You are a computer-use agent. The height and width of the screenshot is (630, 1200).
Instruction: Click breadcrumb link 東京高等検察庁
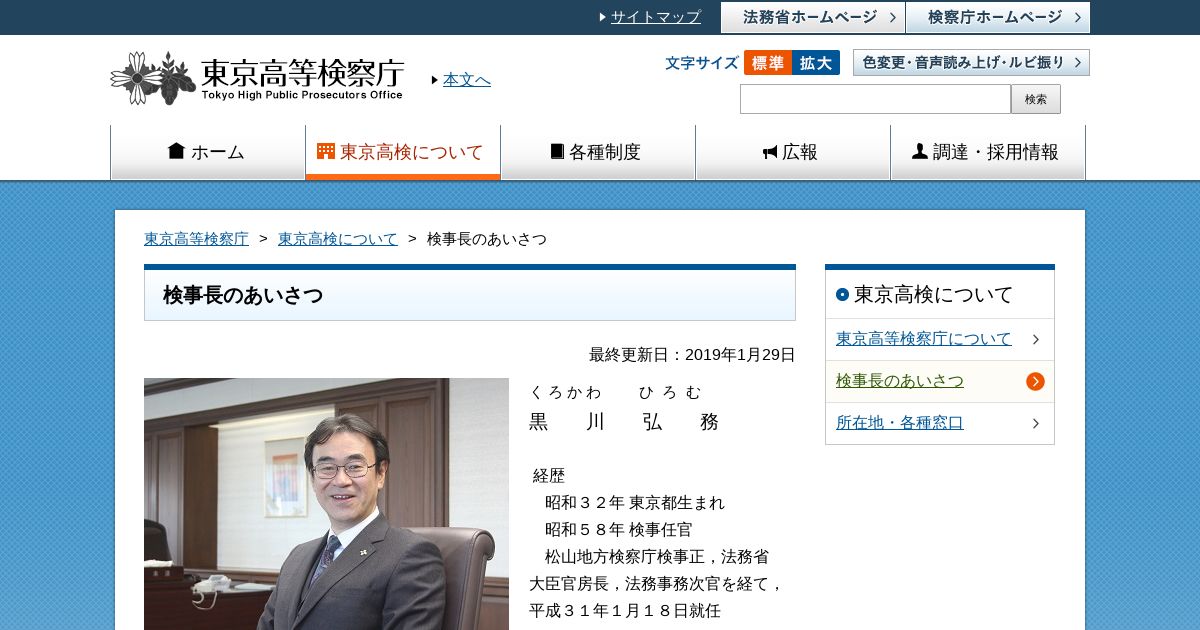tap(196, 239)
